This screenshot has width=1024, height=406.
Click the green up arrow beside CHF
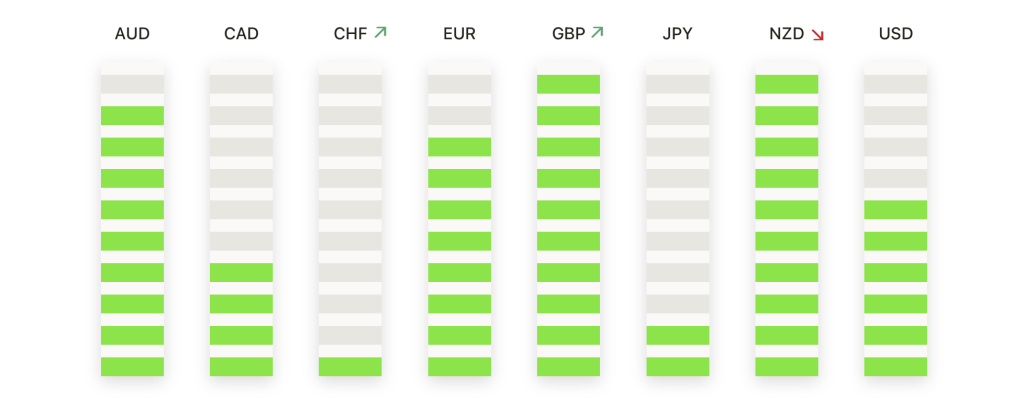380,33
